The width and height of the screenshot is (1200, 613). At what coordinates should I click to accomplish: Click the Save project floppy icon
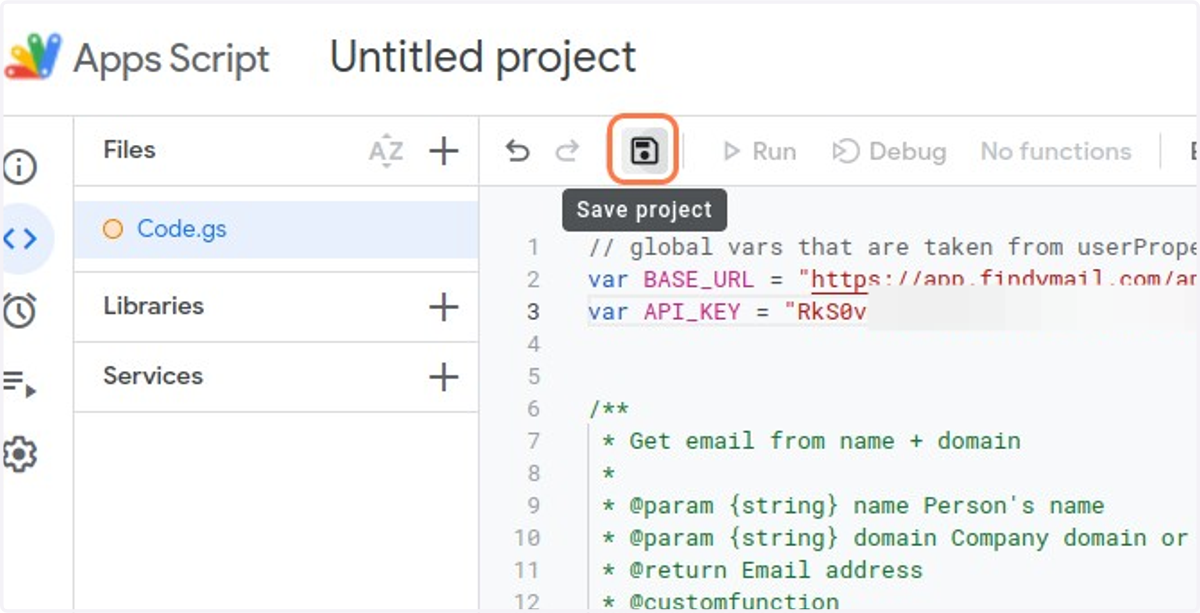[644, 151]
